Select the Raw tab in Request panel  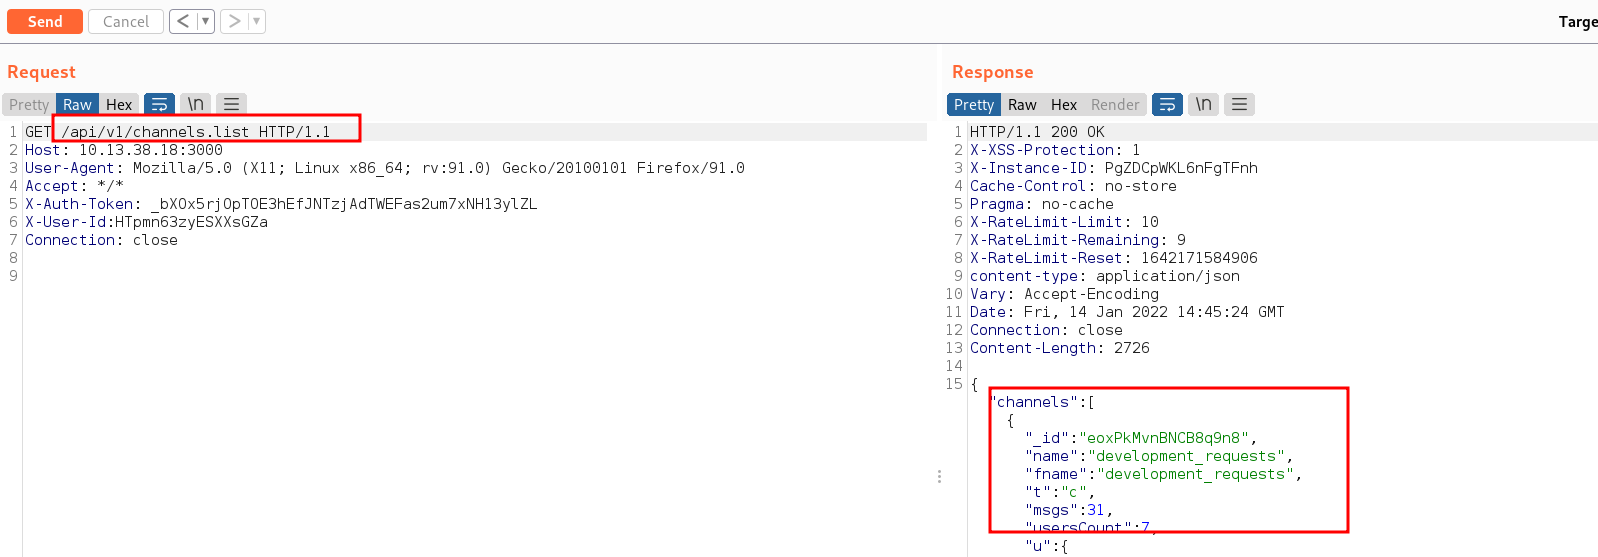tap(77, 104)
